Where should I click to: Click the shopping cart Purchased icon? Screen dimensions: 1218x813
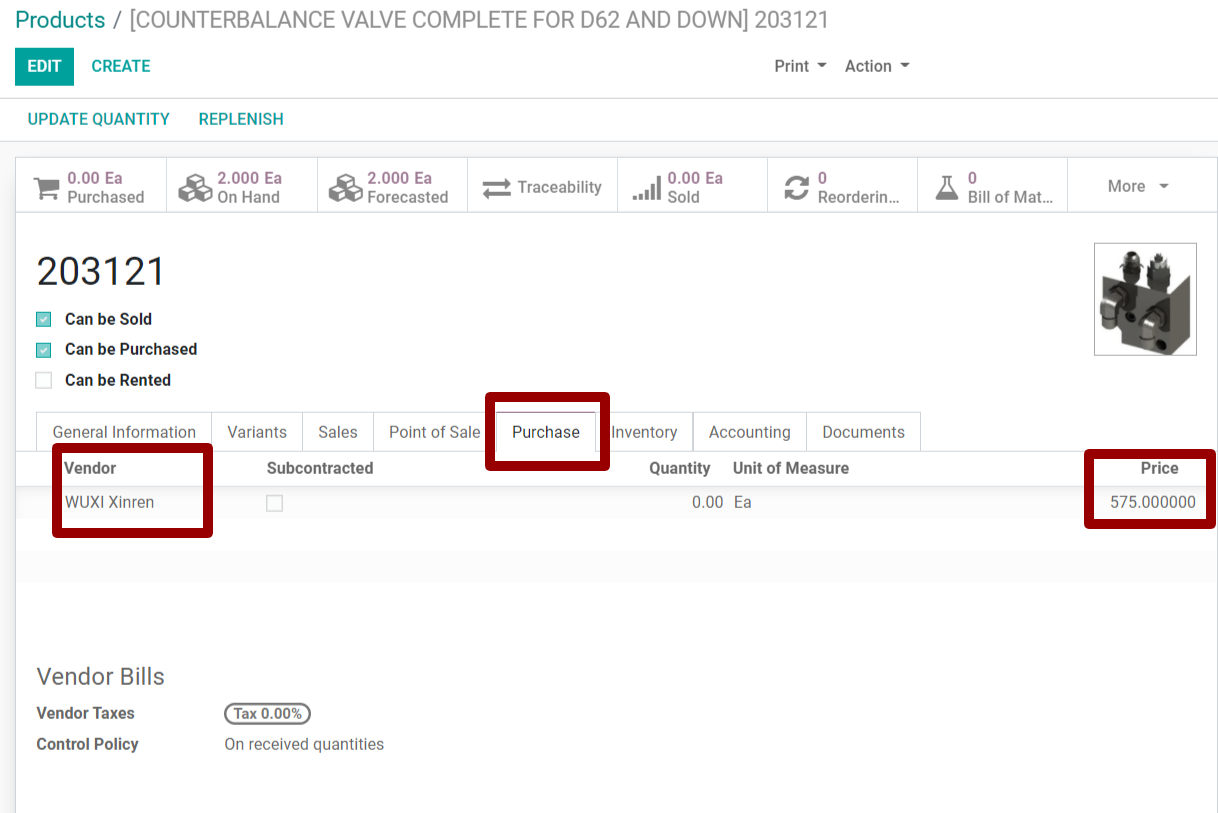point(47,188)
